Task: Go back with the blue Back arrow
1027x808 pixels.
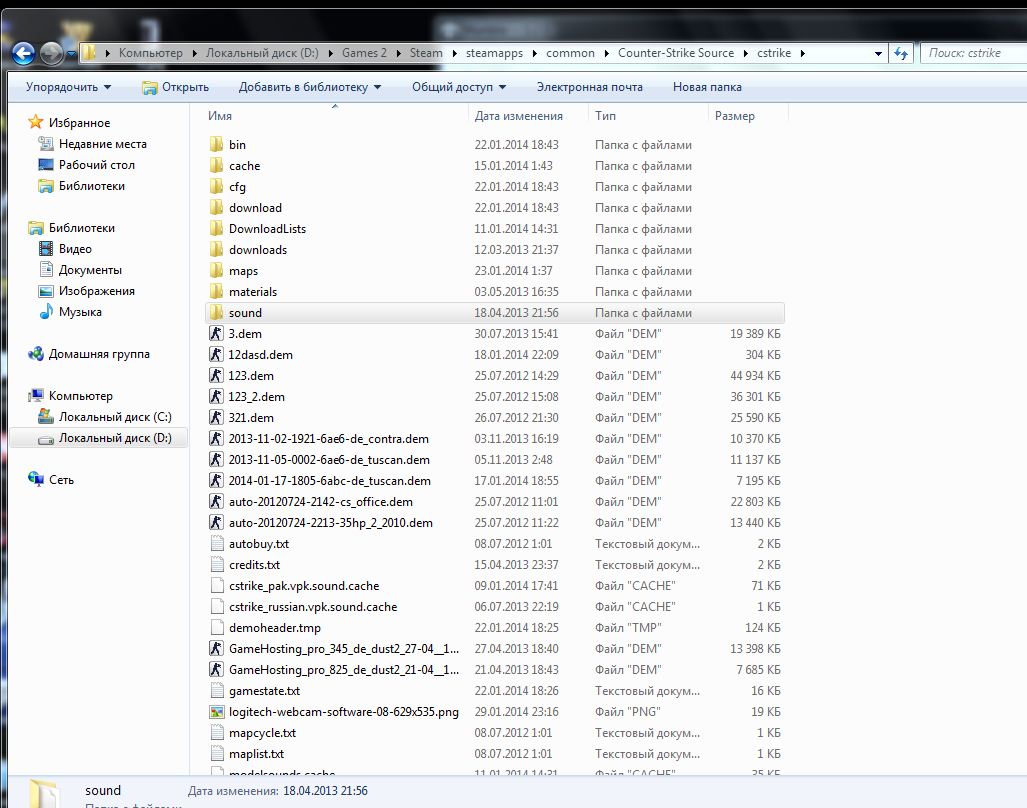Action: tap(24, 53)
